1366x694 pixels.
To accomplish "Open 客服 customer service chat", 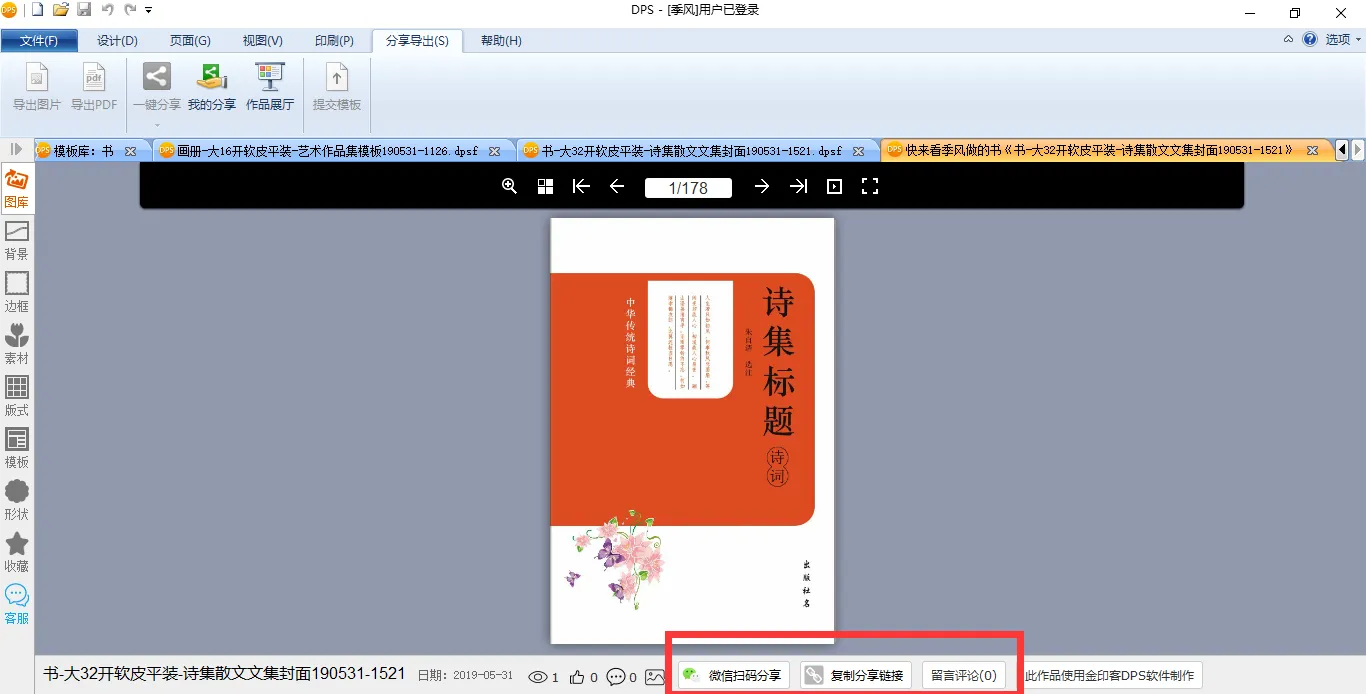I will pos(17,603).
